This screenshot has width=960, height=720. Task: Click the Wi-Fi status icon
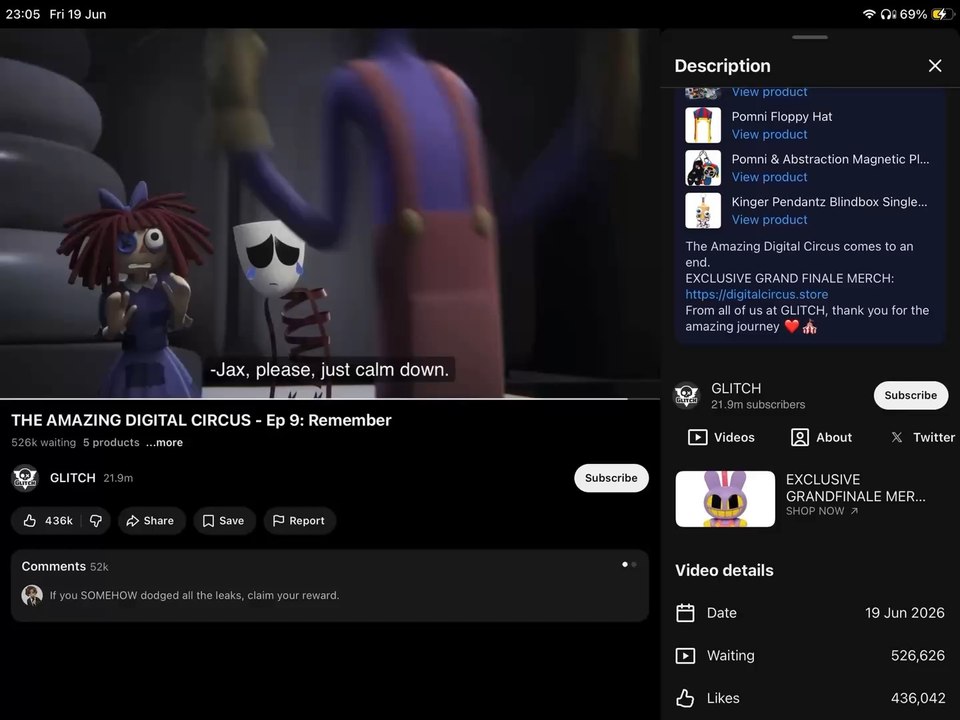[x=869, y=14]
